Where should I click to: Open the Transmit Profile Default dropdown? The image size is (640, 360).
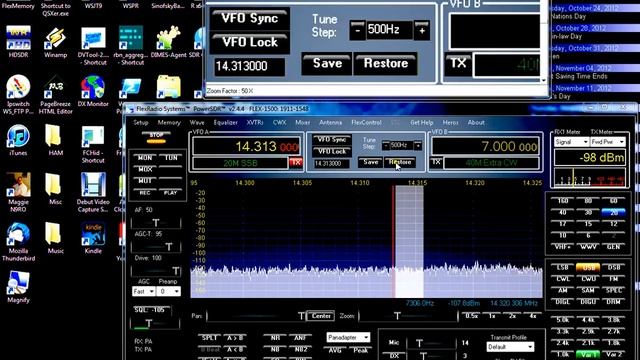pos(510,347)
